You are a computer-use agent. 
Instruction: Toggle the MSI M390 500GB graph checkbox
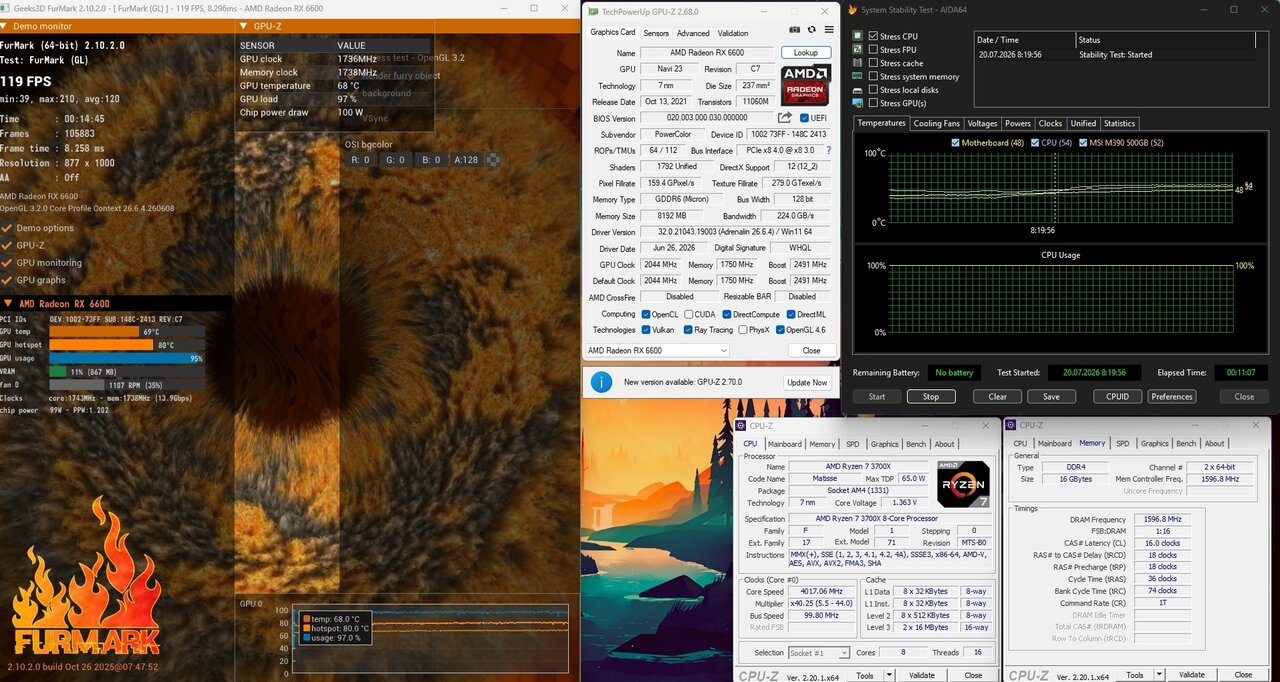[x=1084, y=143]
